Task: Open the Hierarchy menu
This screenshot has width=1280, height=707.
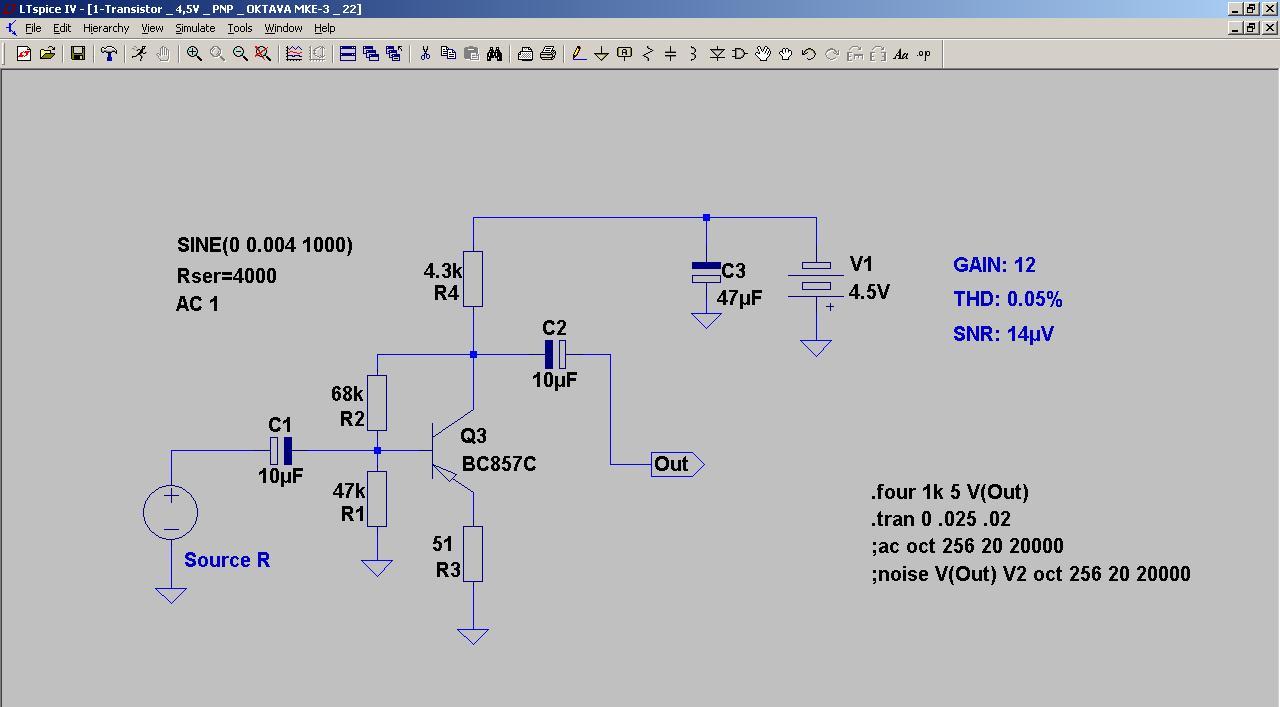Action: click(x=106, y=28)
